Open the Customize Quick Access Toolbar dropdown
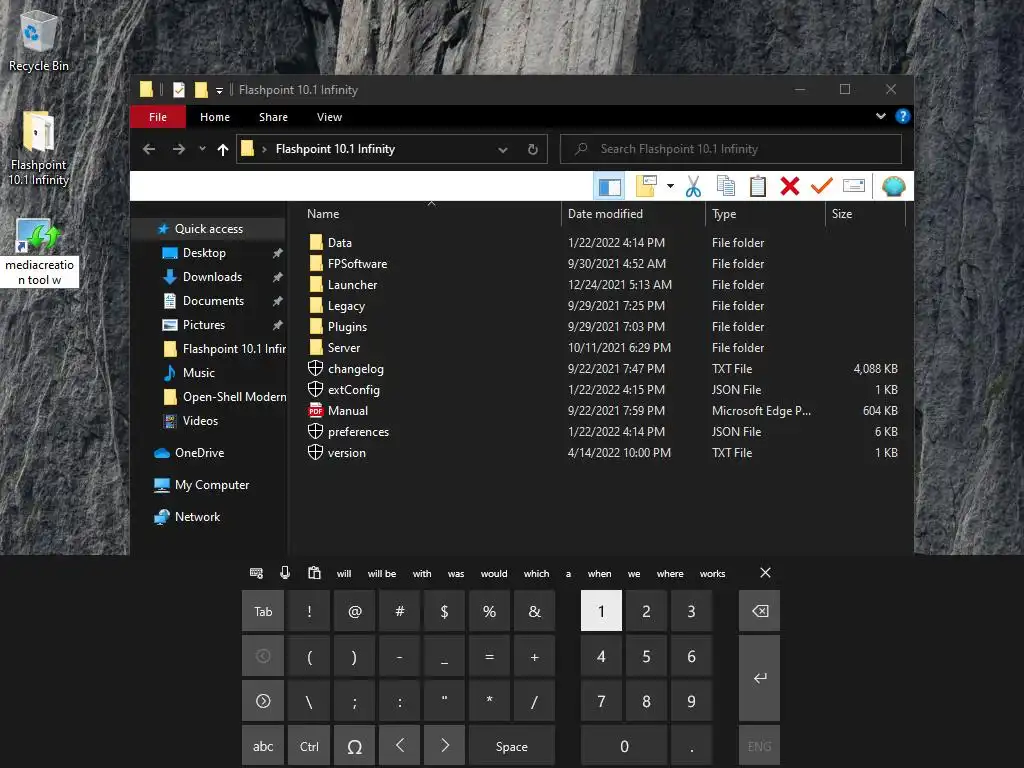This screenshot has height=768, width=1024. click(219, 90)
